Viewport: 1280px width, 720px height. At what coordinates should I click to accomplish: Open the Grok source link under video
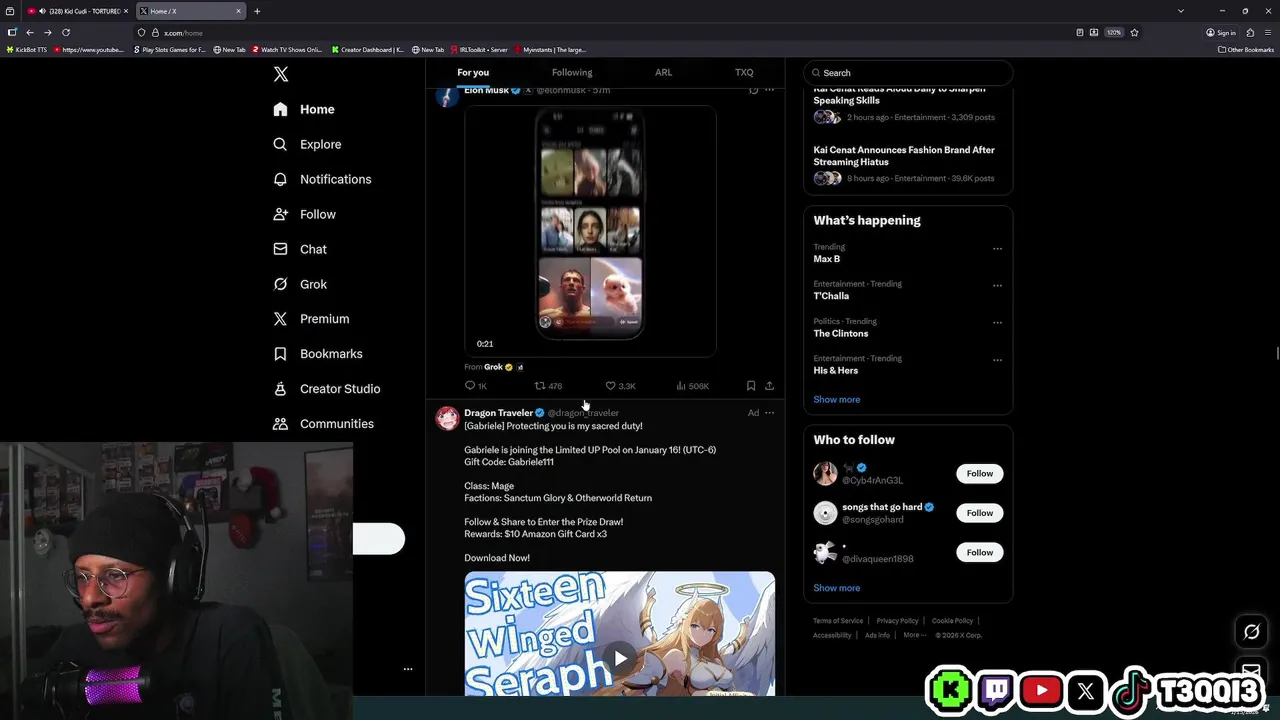(493, 367)
